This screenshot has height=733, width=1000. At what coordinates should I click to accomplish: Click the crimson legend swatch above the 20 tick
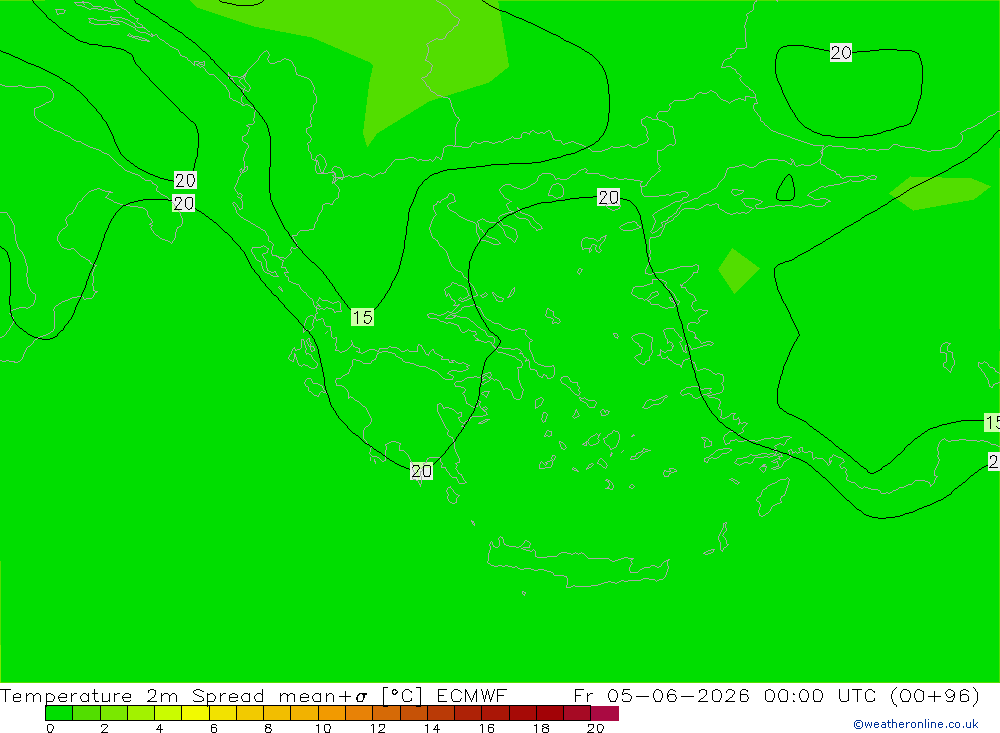coord(605,713)
